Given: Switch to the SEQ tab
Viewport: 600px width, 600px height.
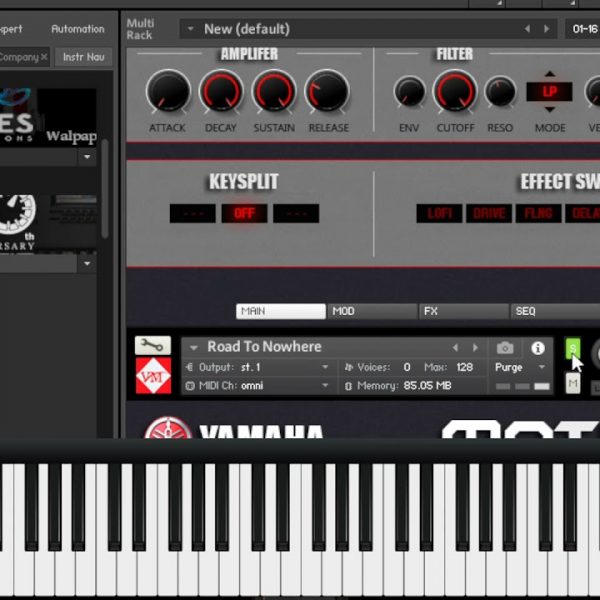Looking at the screenshot, I should click(x=556, y=311).
